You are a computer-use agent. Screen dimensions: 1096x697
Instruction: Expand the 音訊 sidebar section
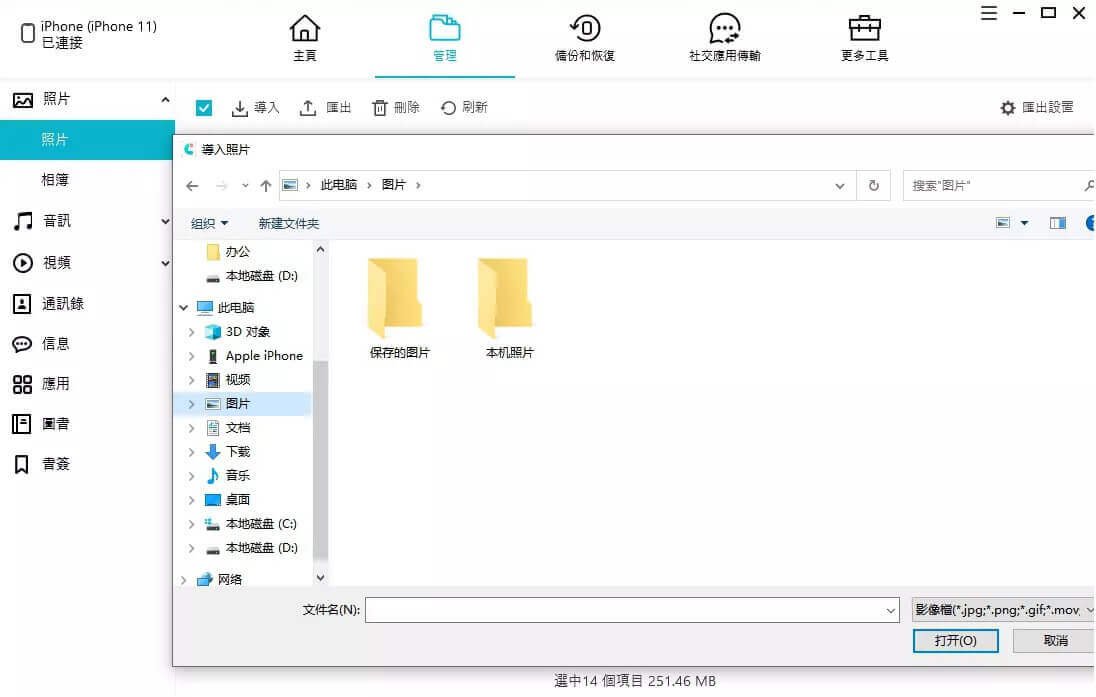pyautogui.click(x=165, y=222)
